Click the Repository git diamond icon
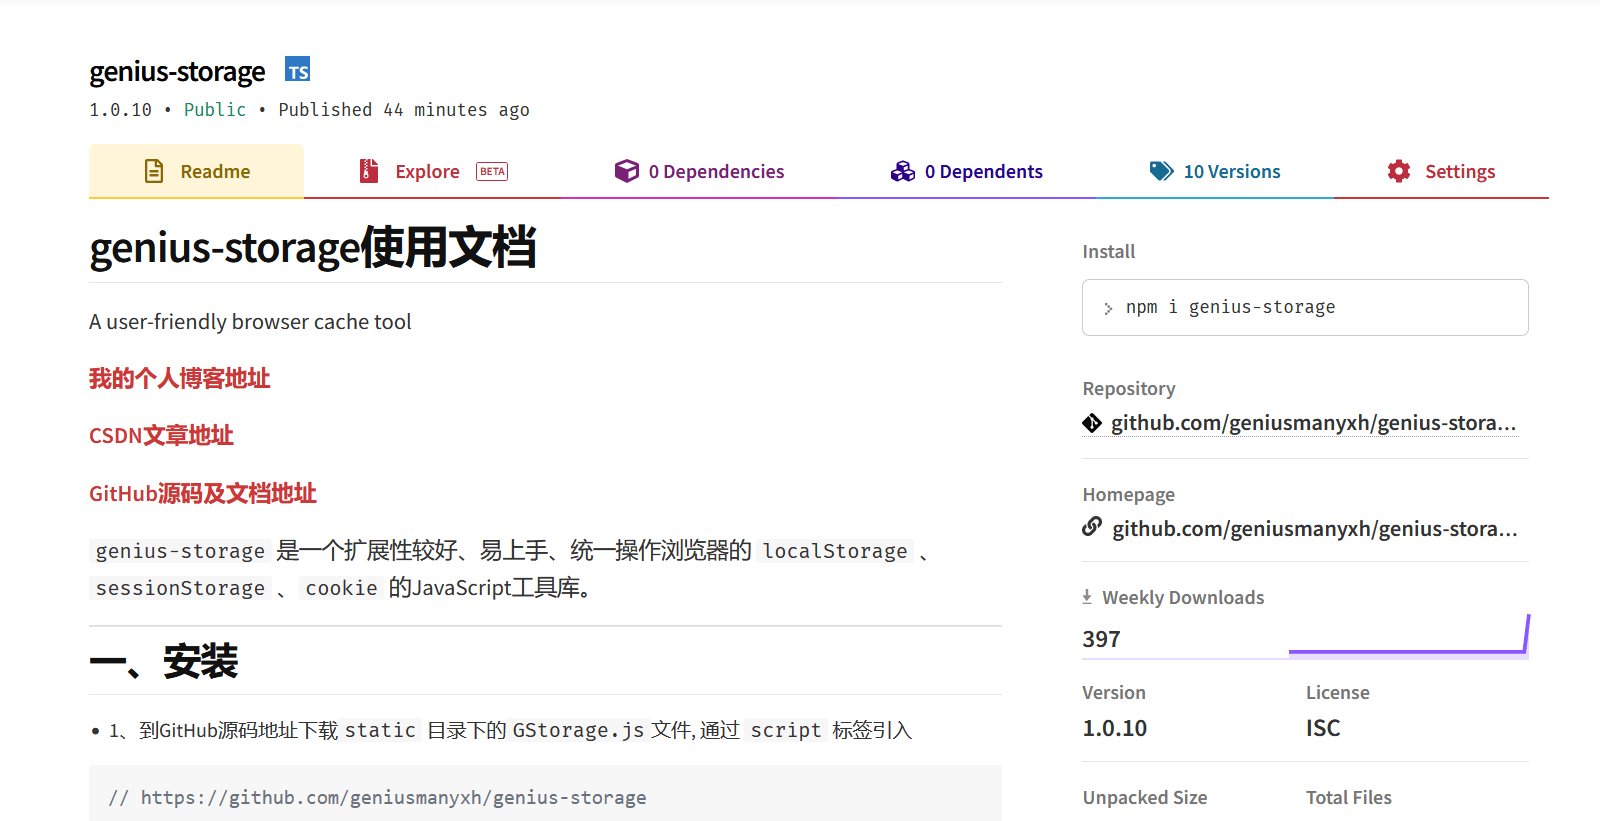The height and width of the screenshot is (821, 1600). click(x=1092, y=423)
